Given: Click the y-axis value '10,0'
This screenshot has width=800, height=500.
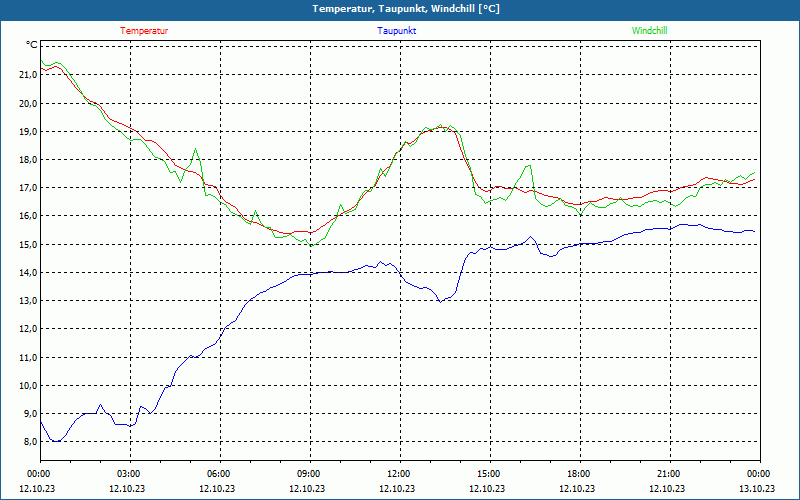Looking at the screenshot, I should point(29,386).
